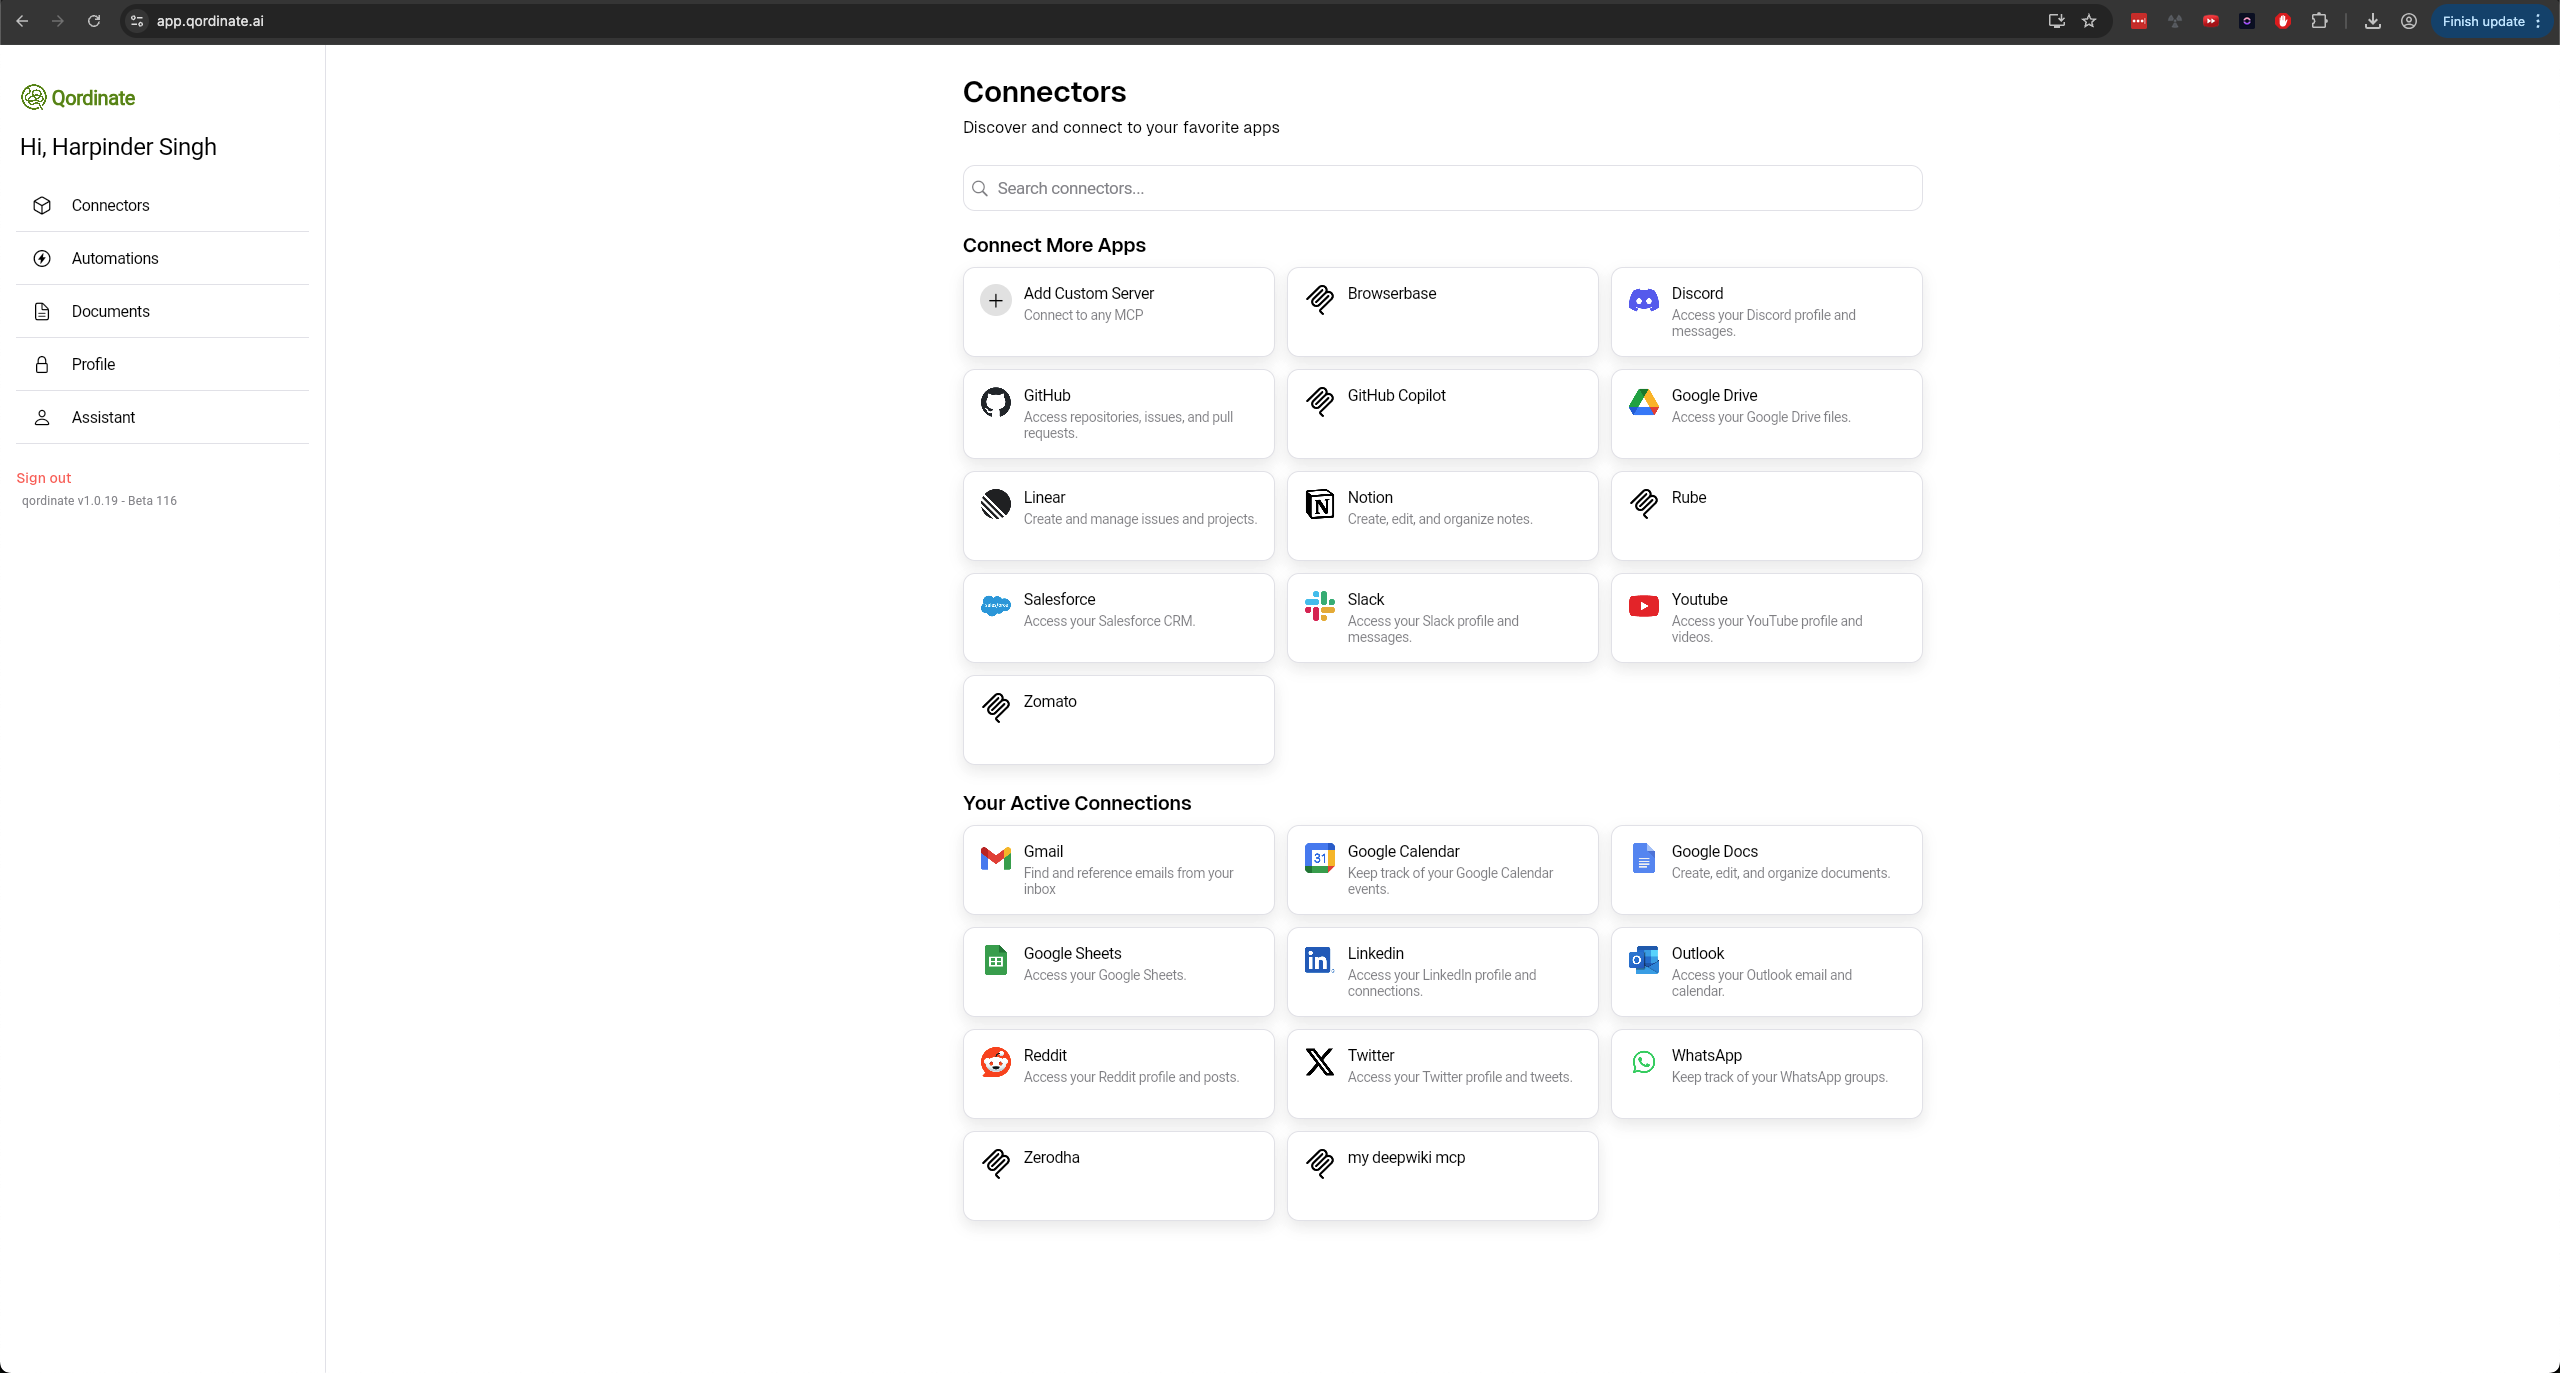Click the Qordinate logo
This screenshot has height=1373, width=2560.
78,98
